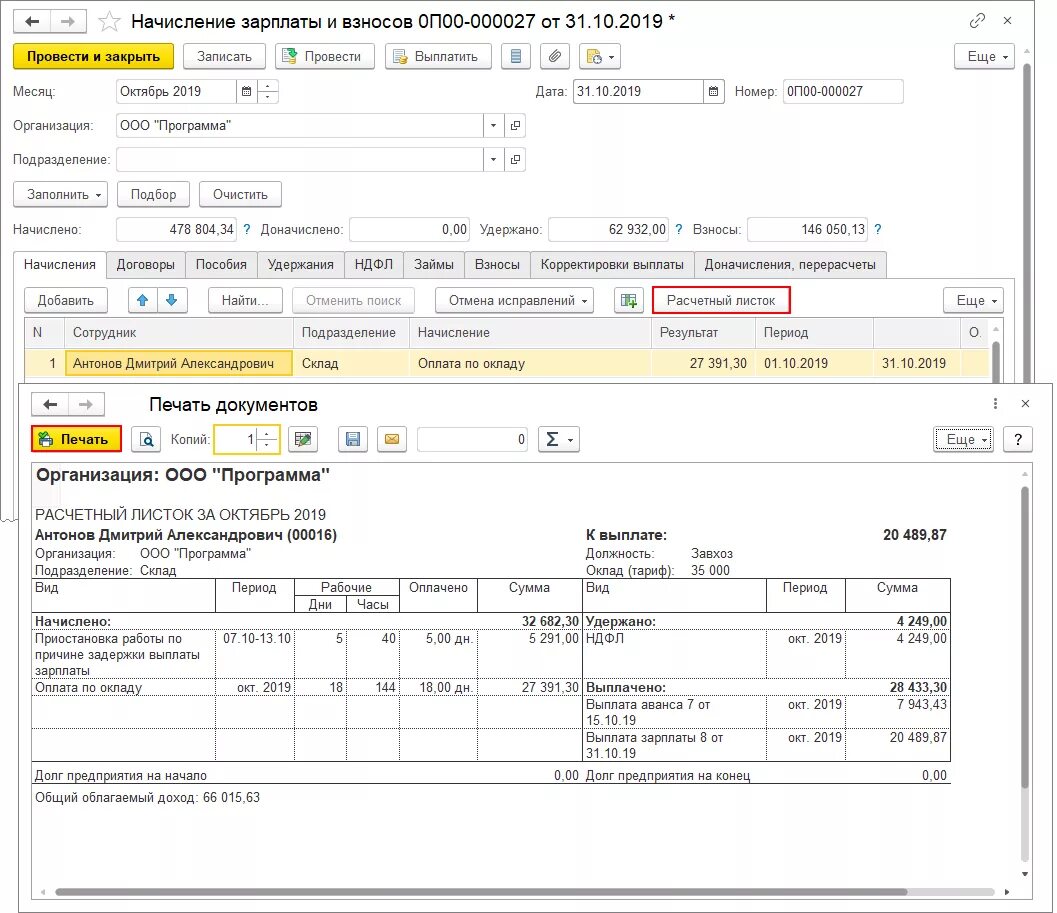Open the Расчетный листок button
This screenshot has width=1057, height=913.
[x=721, y=301]
